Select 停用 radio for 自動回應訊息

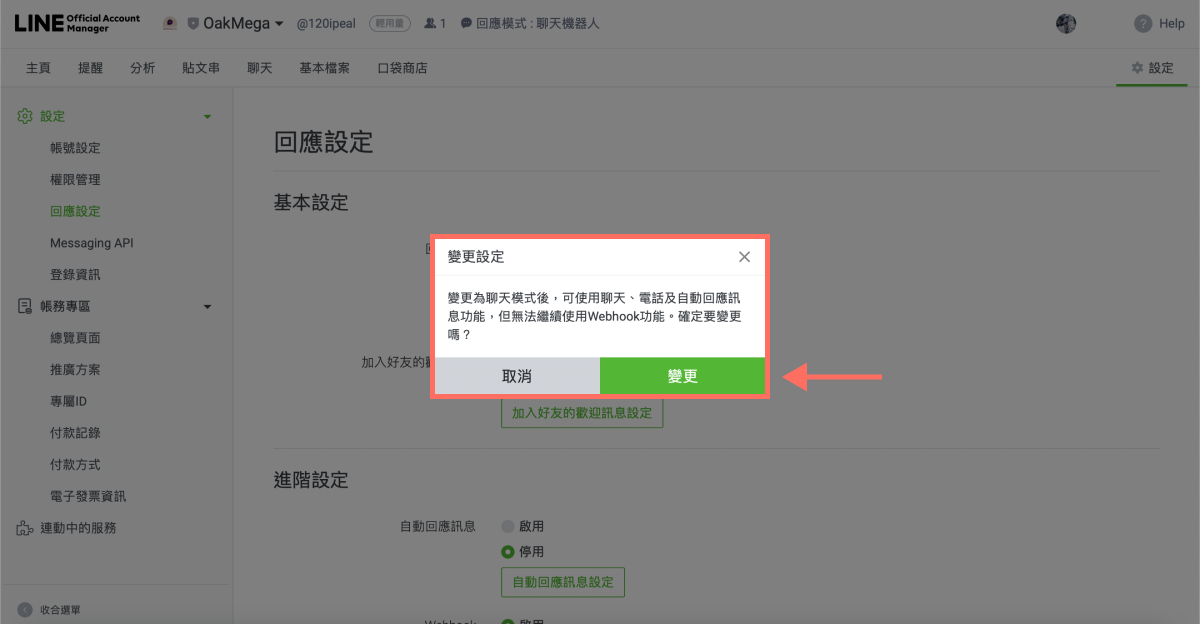[507, 552]
